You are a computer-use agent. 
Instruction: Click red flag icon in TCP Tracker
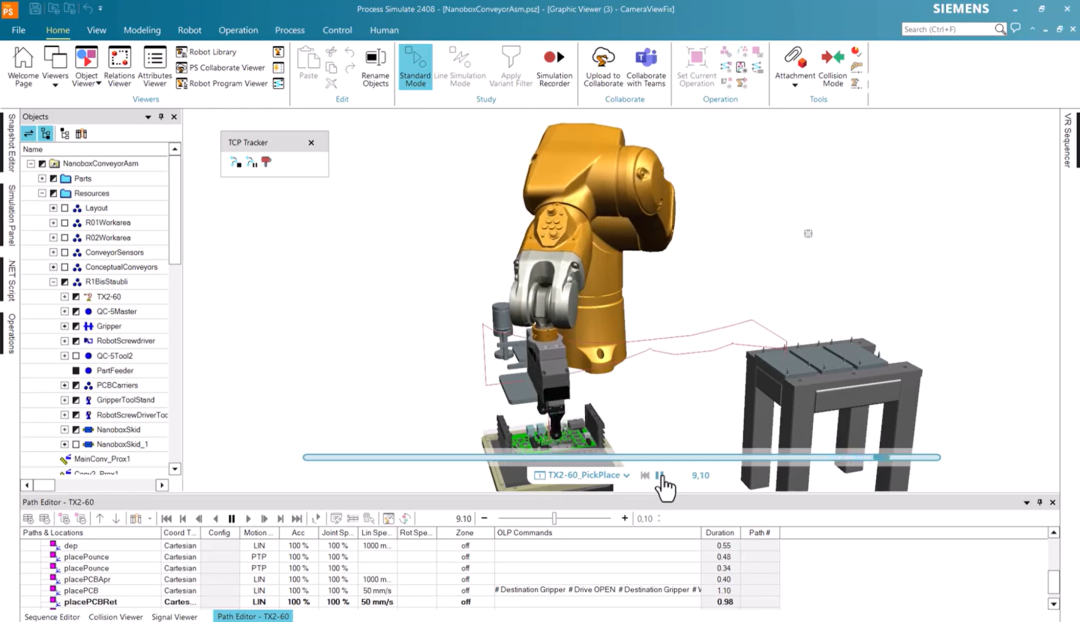(x=267, y=162)
